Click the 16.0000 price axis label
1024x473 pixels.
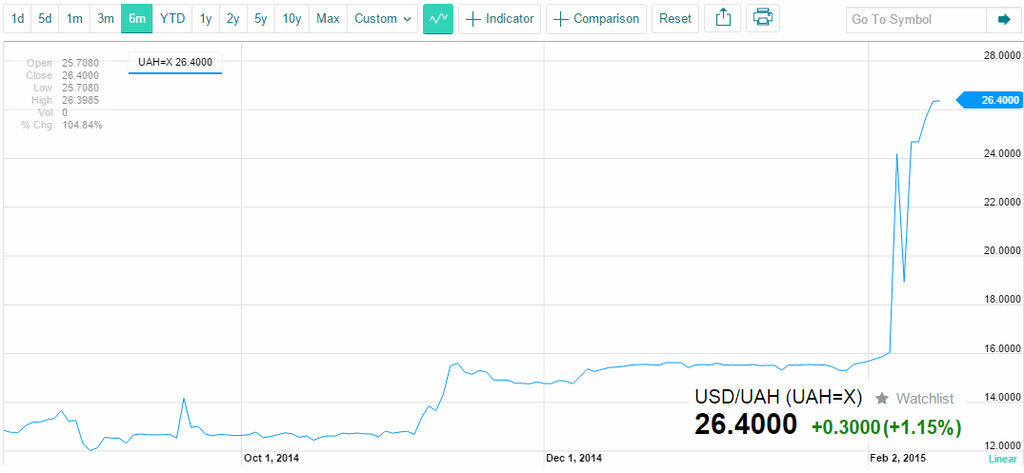(x=1000, y=349)
